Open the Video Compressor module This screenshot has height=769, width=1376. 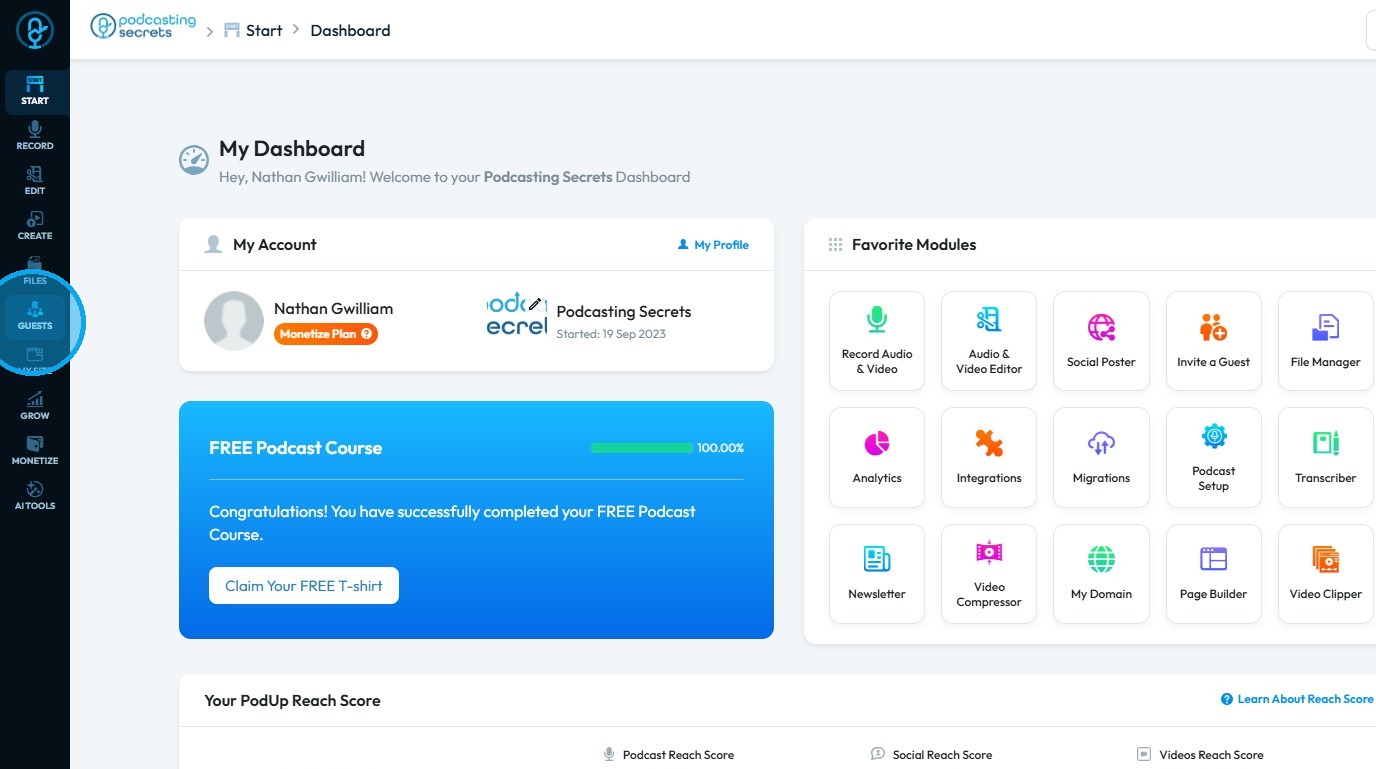pyautogui.click(x=989, y=573)
